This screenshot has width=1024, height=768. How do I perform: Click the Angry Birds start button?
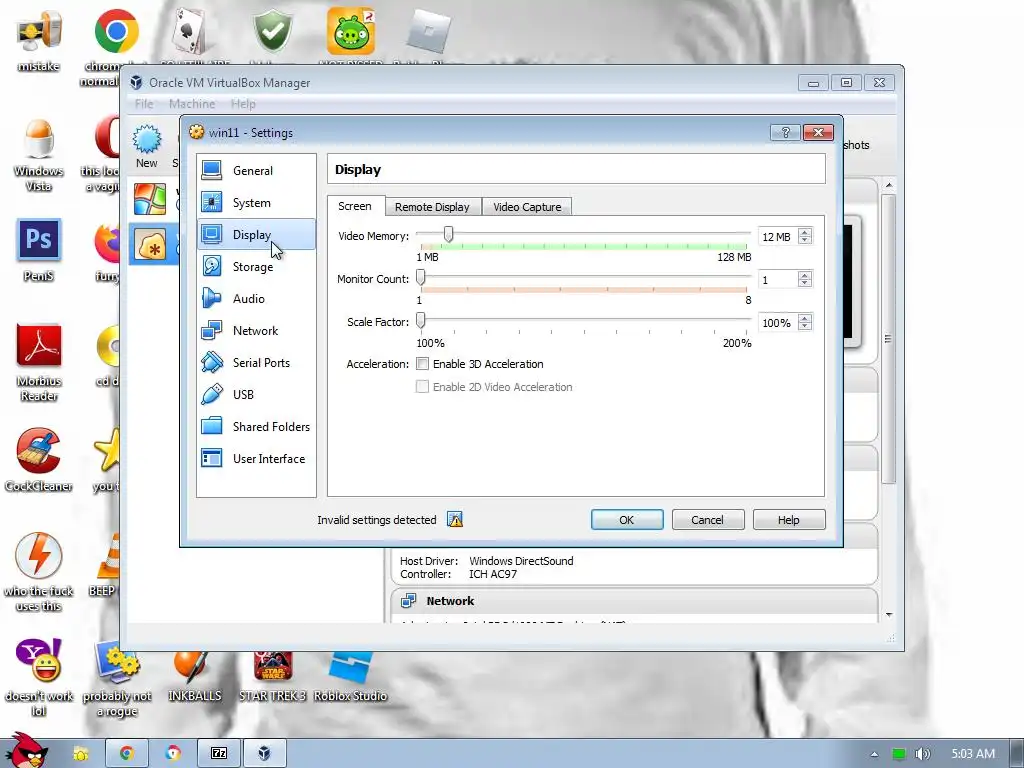tap(27, 751)
